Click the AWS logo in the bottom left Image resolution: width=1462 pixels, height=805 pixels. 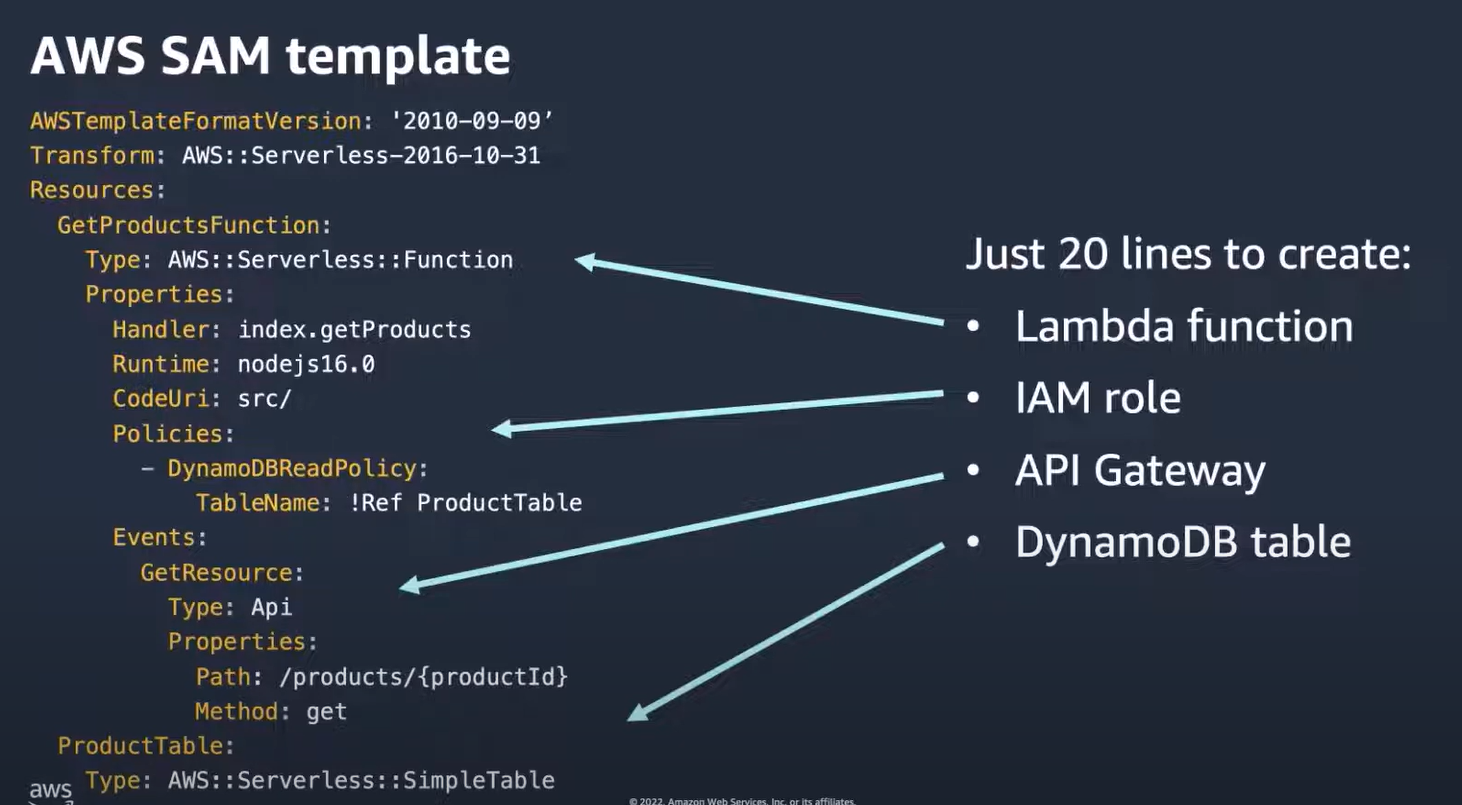pyautogui.click(x=50, y=792)
